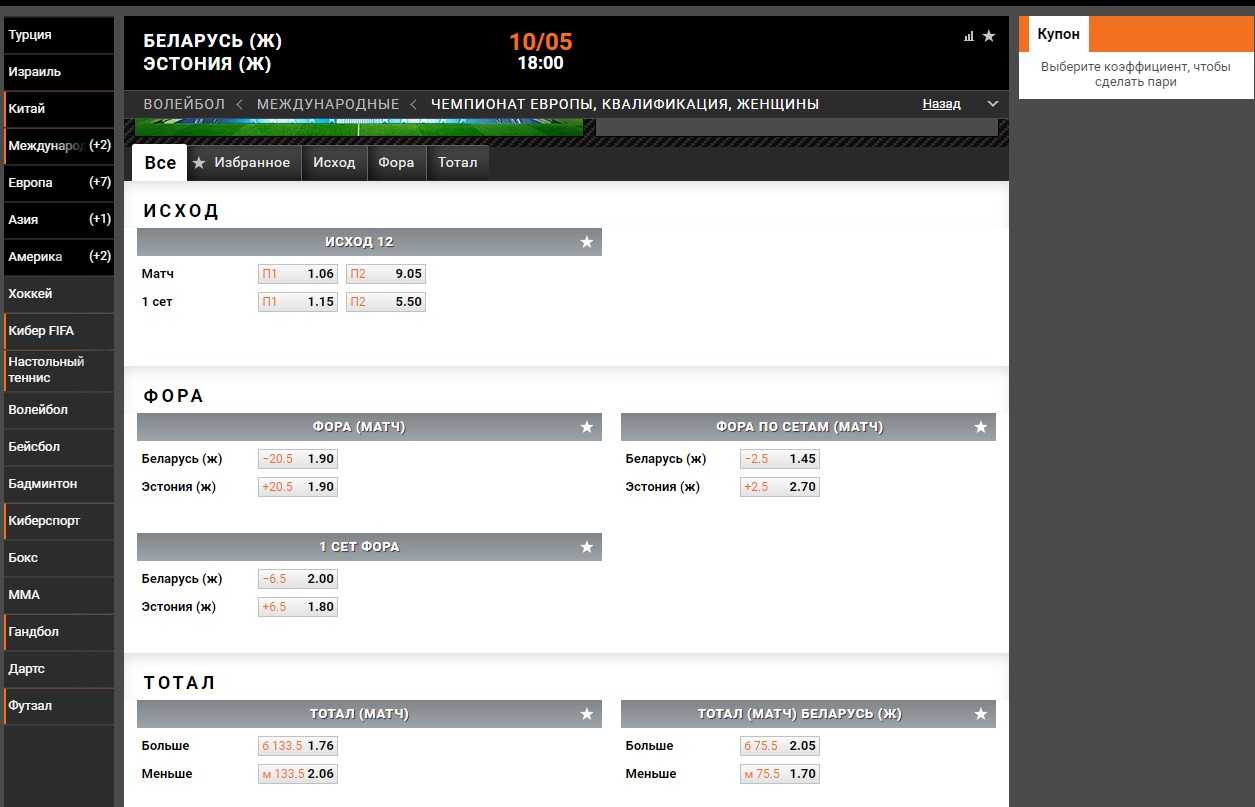Pick Беларусь set handicap -2.5 at 1.45

pos(779,459)
